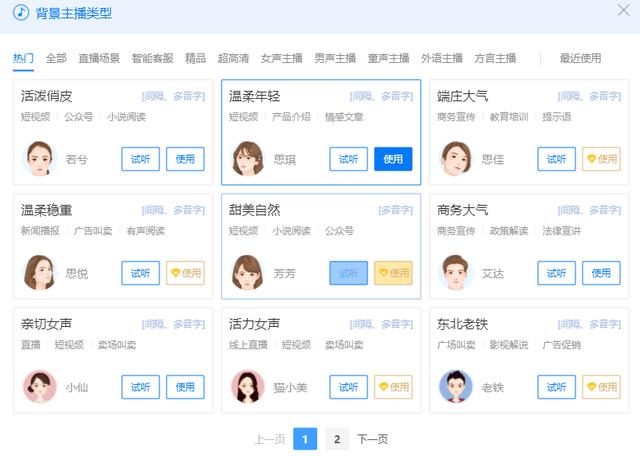This screenshot has height=456, width=640.
Task: Switch to the 热门 tab
Action: tap(23, 58)
